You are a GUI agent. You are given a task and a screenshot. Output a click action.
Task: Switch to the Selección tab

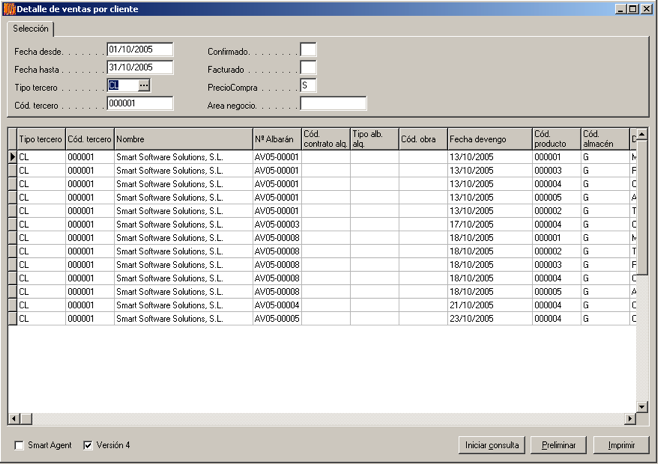click(x=31, y=29)
